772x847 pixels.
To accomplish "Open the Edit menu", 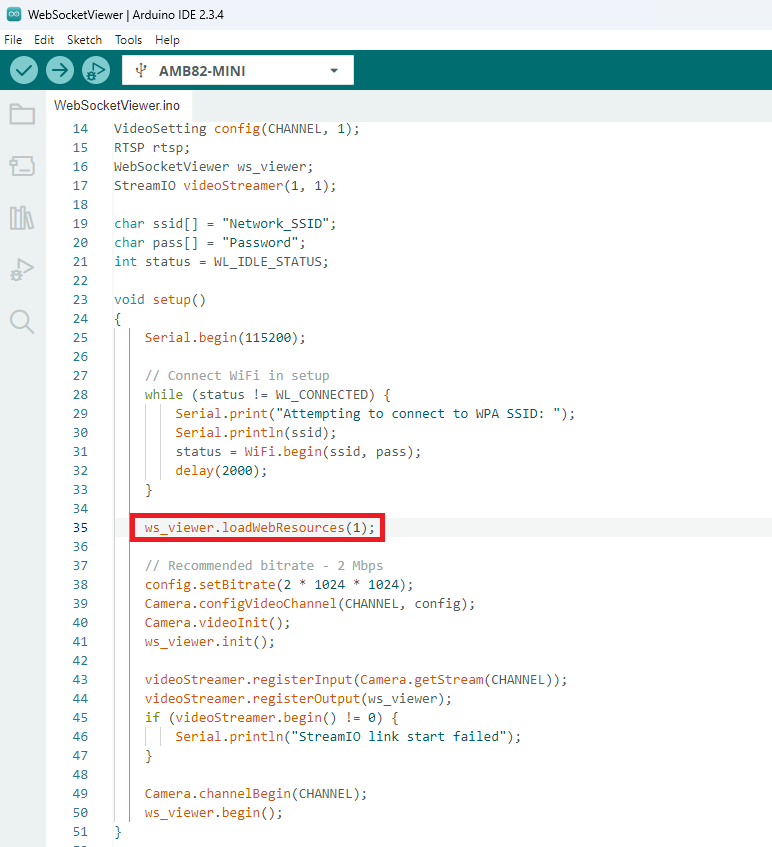I will (44, 40).
